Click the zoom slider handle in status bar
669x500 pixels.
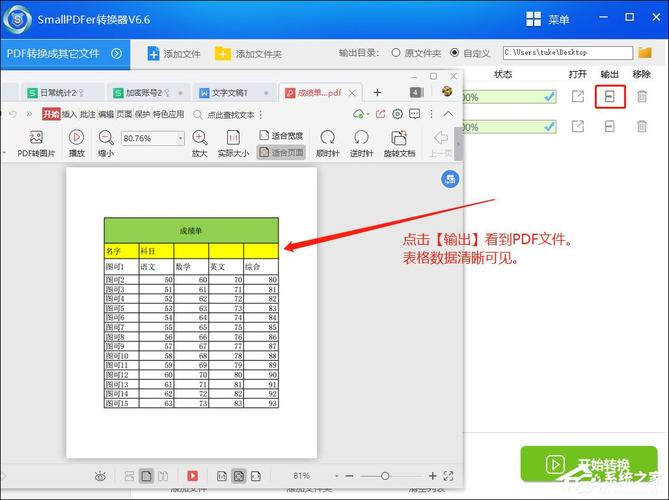[x=385, y=476]
